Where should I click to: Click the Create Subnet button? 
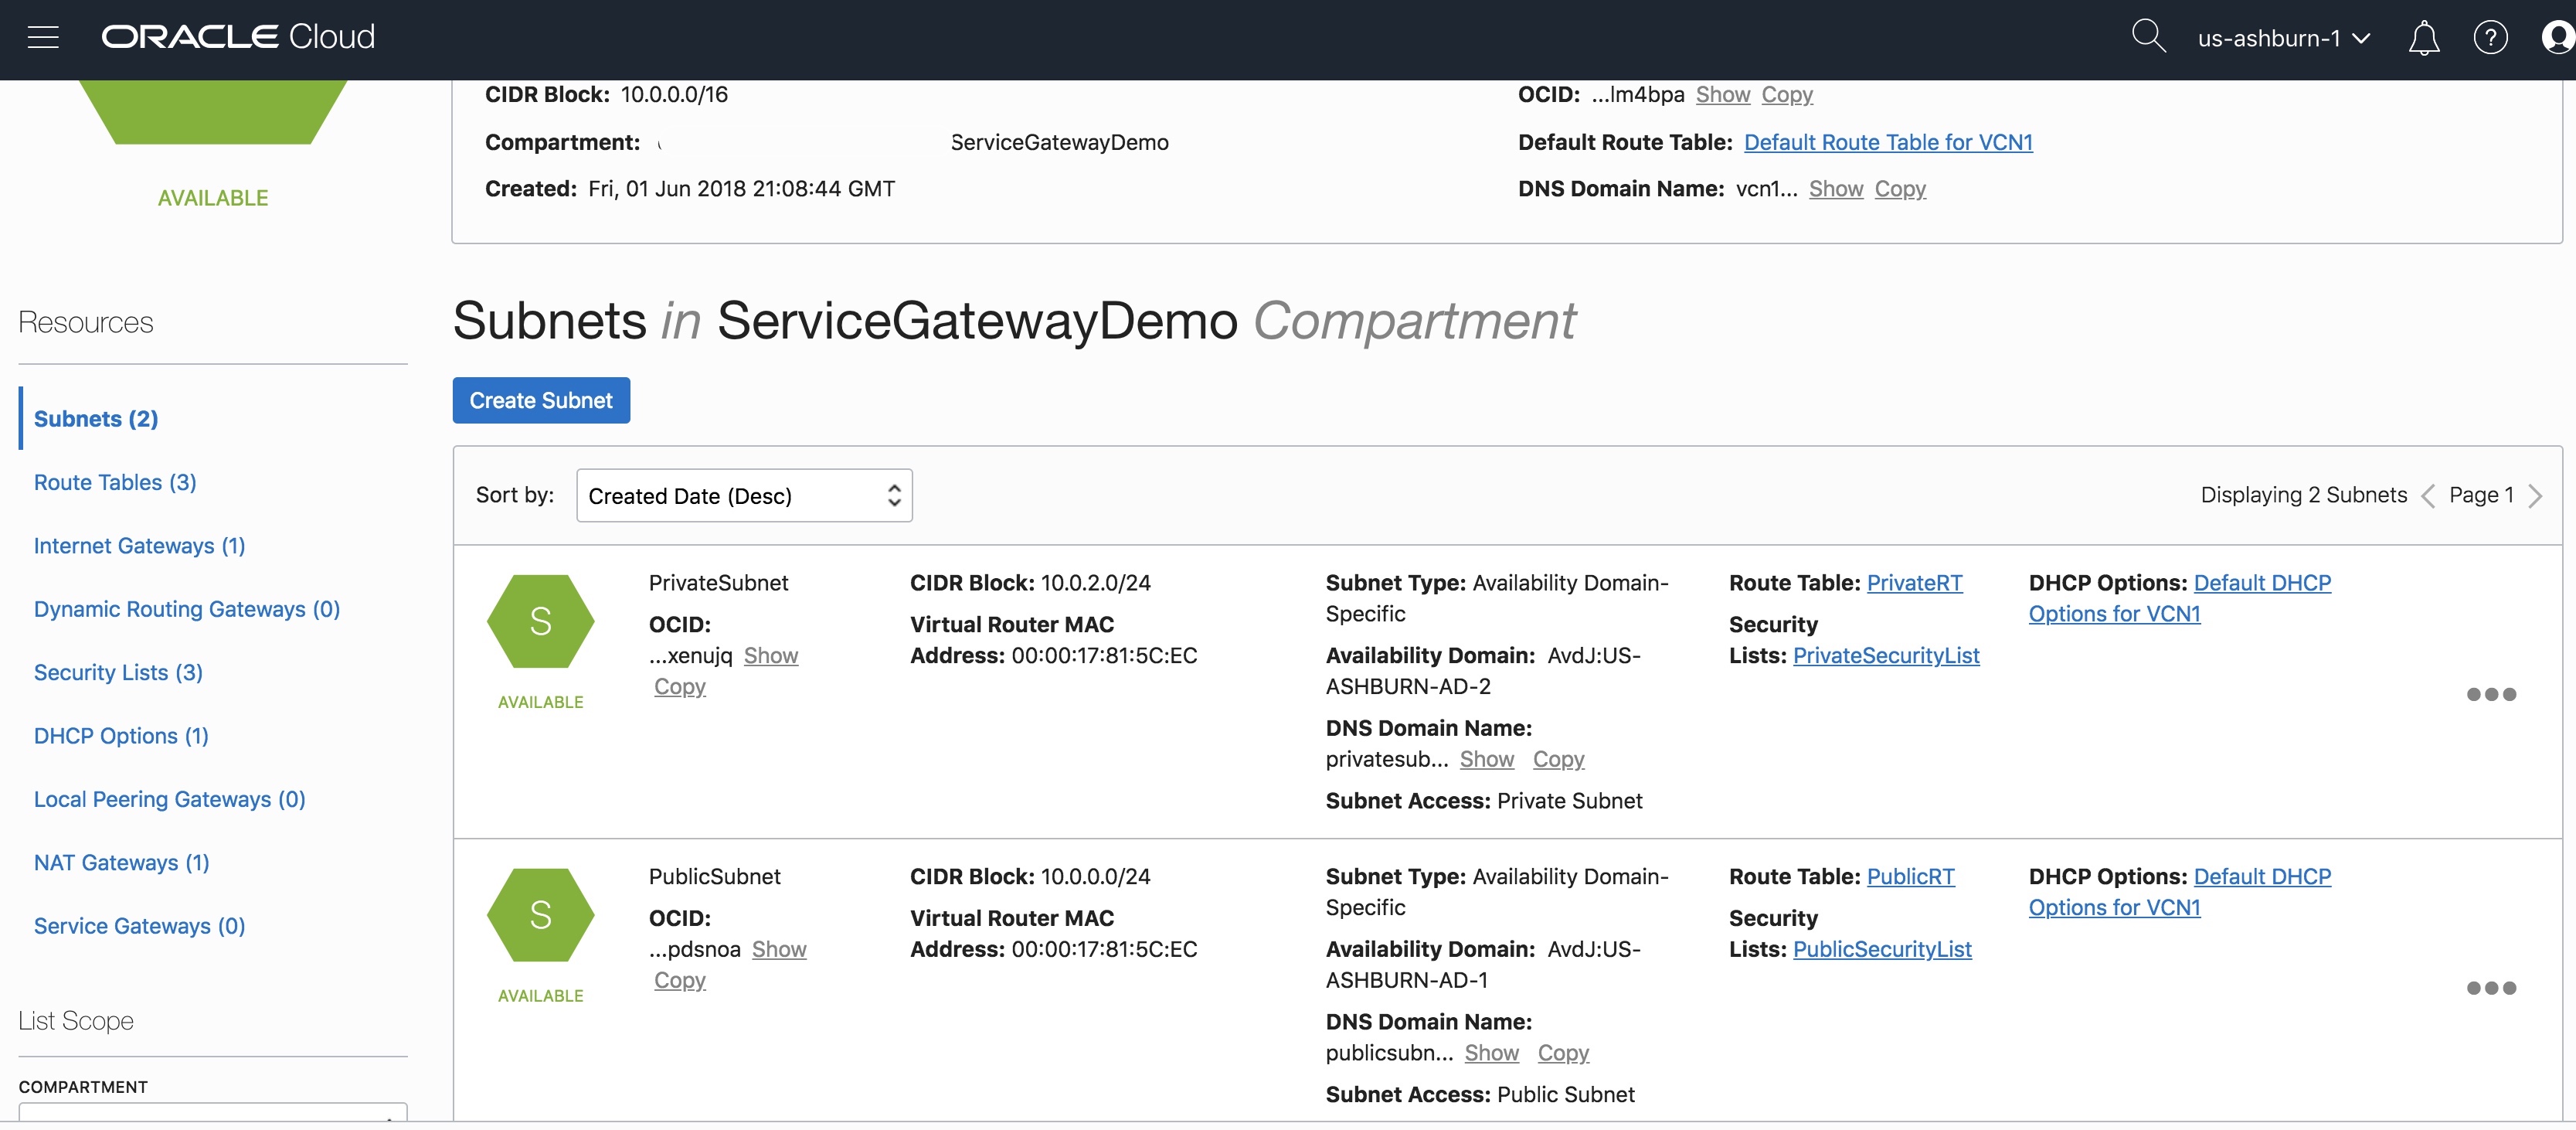(x=541, y=400)
